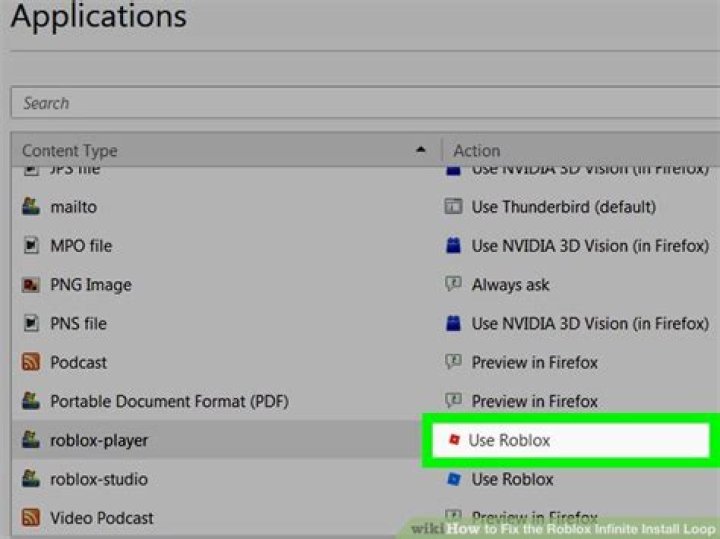Click the Video Podcast RSS icon
Viewport: 720px width, 539px height.
pos(30,518)
